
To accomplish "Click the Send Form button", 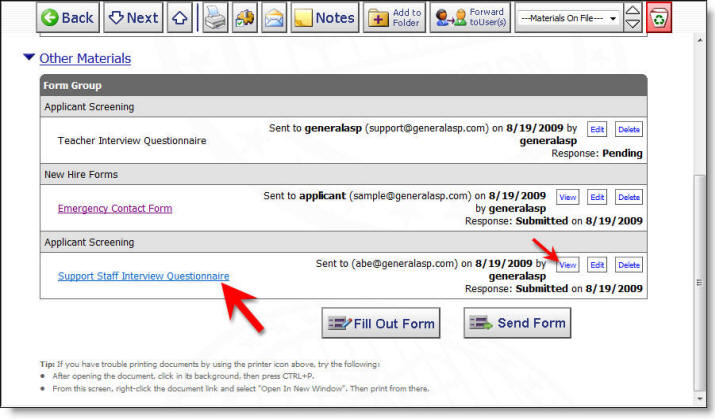I will coord(518,323).
